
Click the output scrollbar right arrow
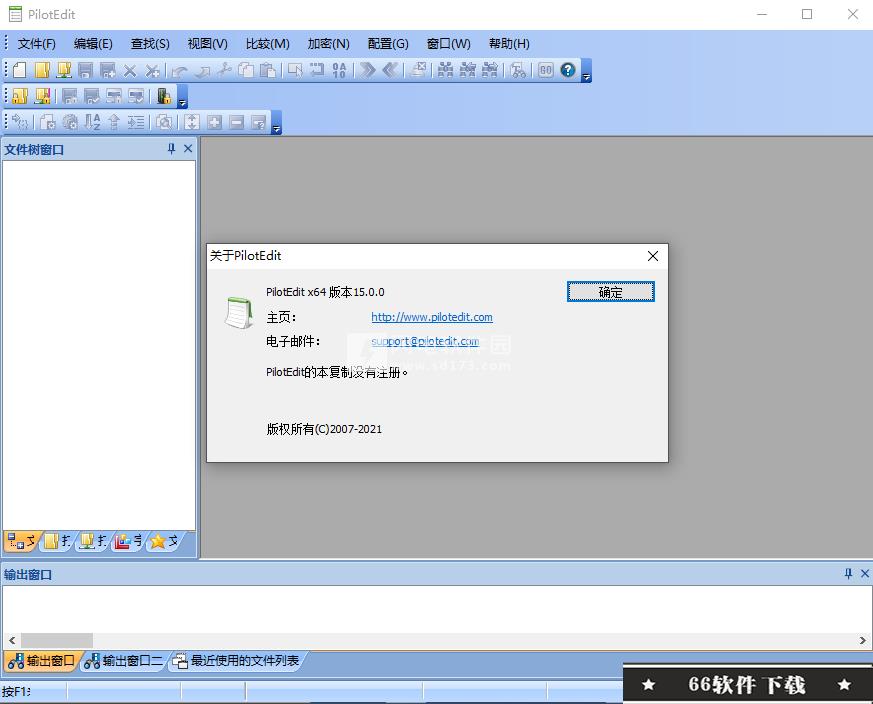pyautogui.click(x=862, y=641)
